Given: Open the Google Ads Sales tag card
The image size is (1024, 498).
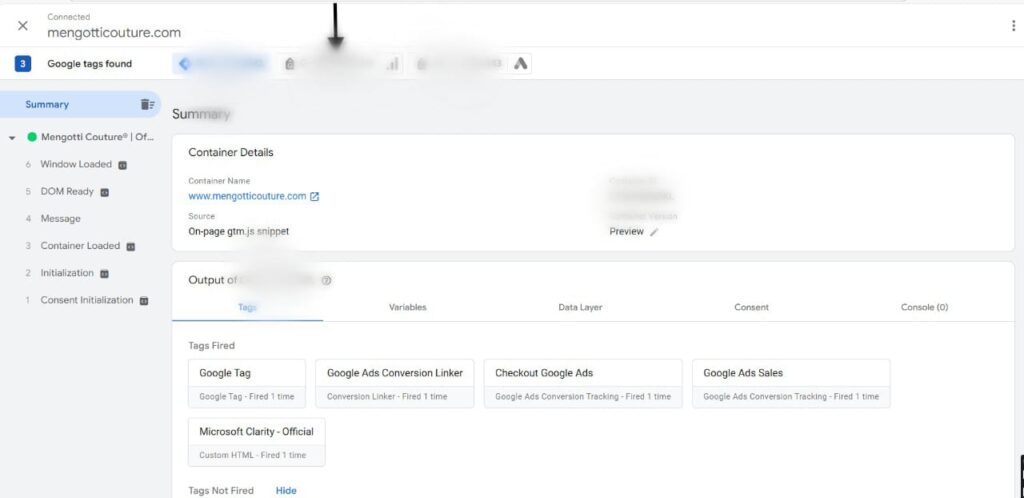Looking at the screenshot, I should [791, 383].
